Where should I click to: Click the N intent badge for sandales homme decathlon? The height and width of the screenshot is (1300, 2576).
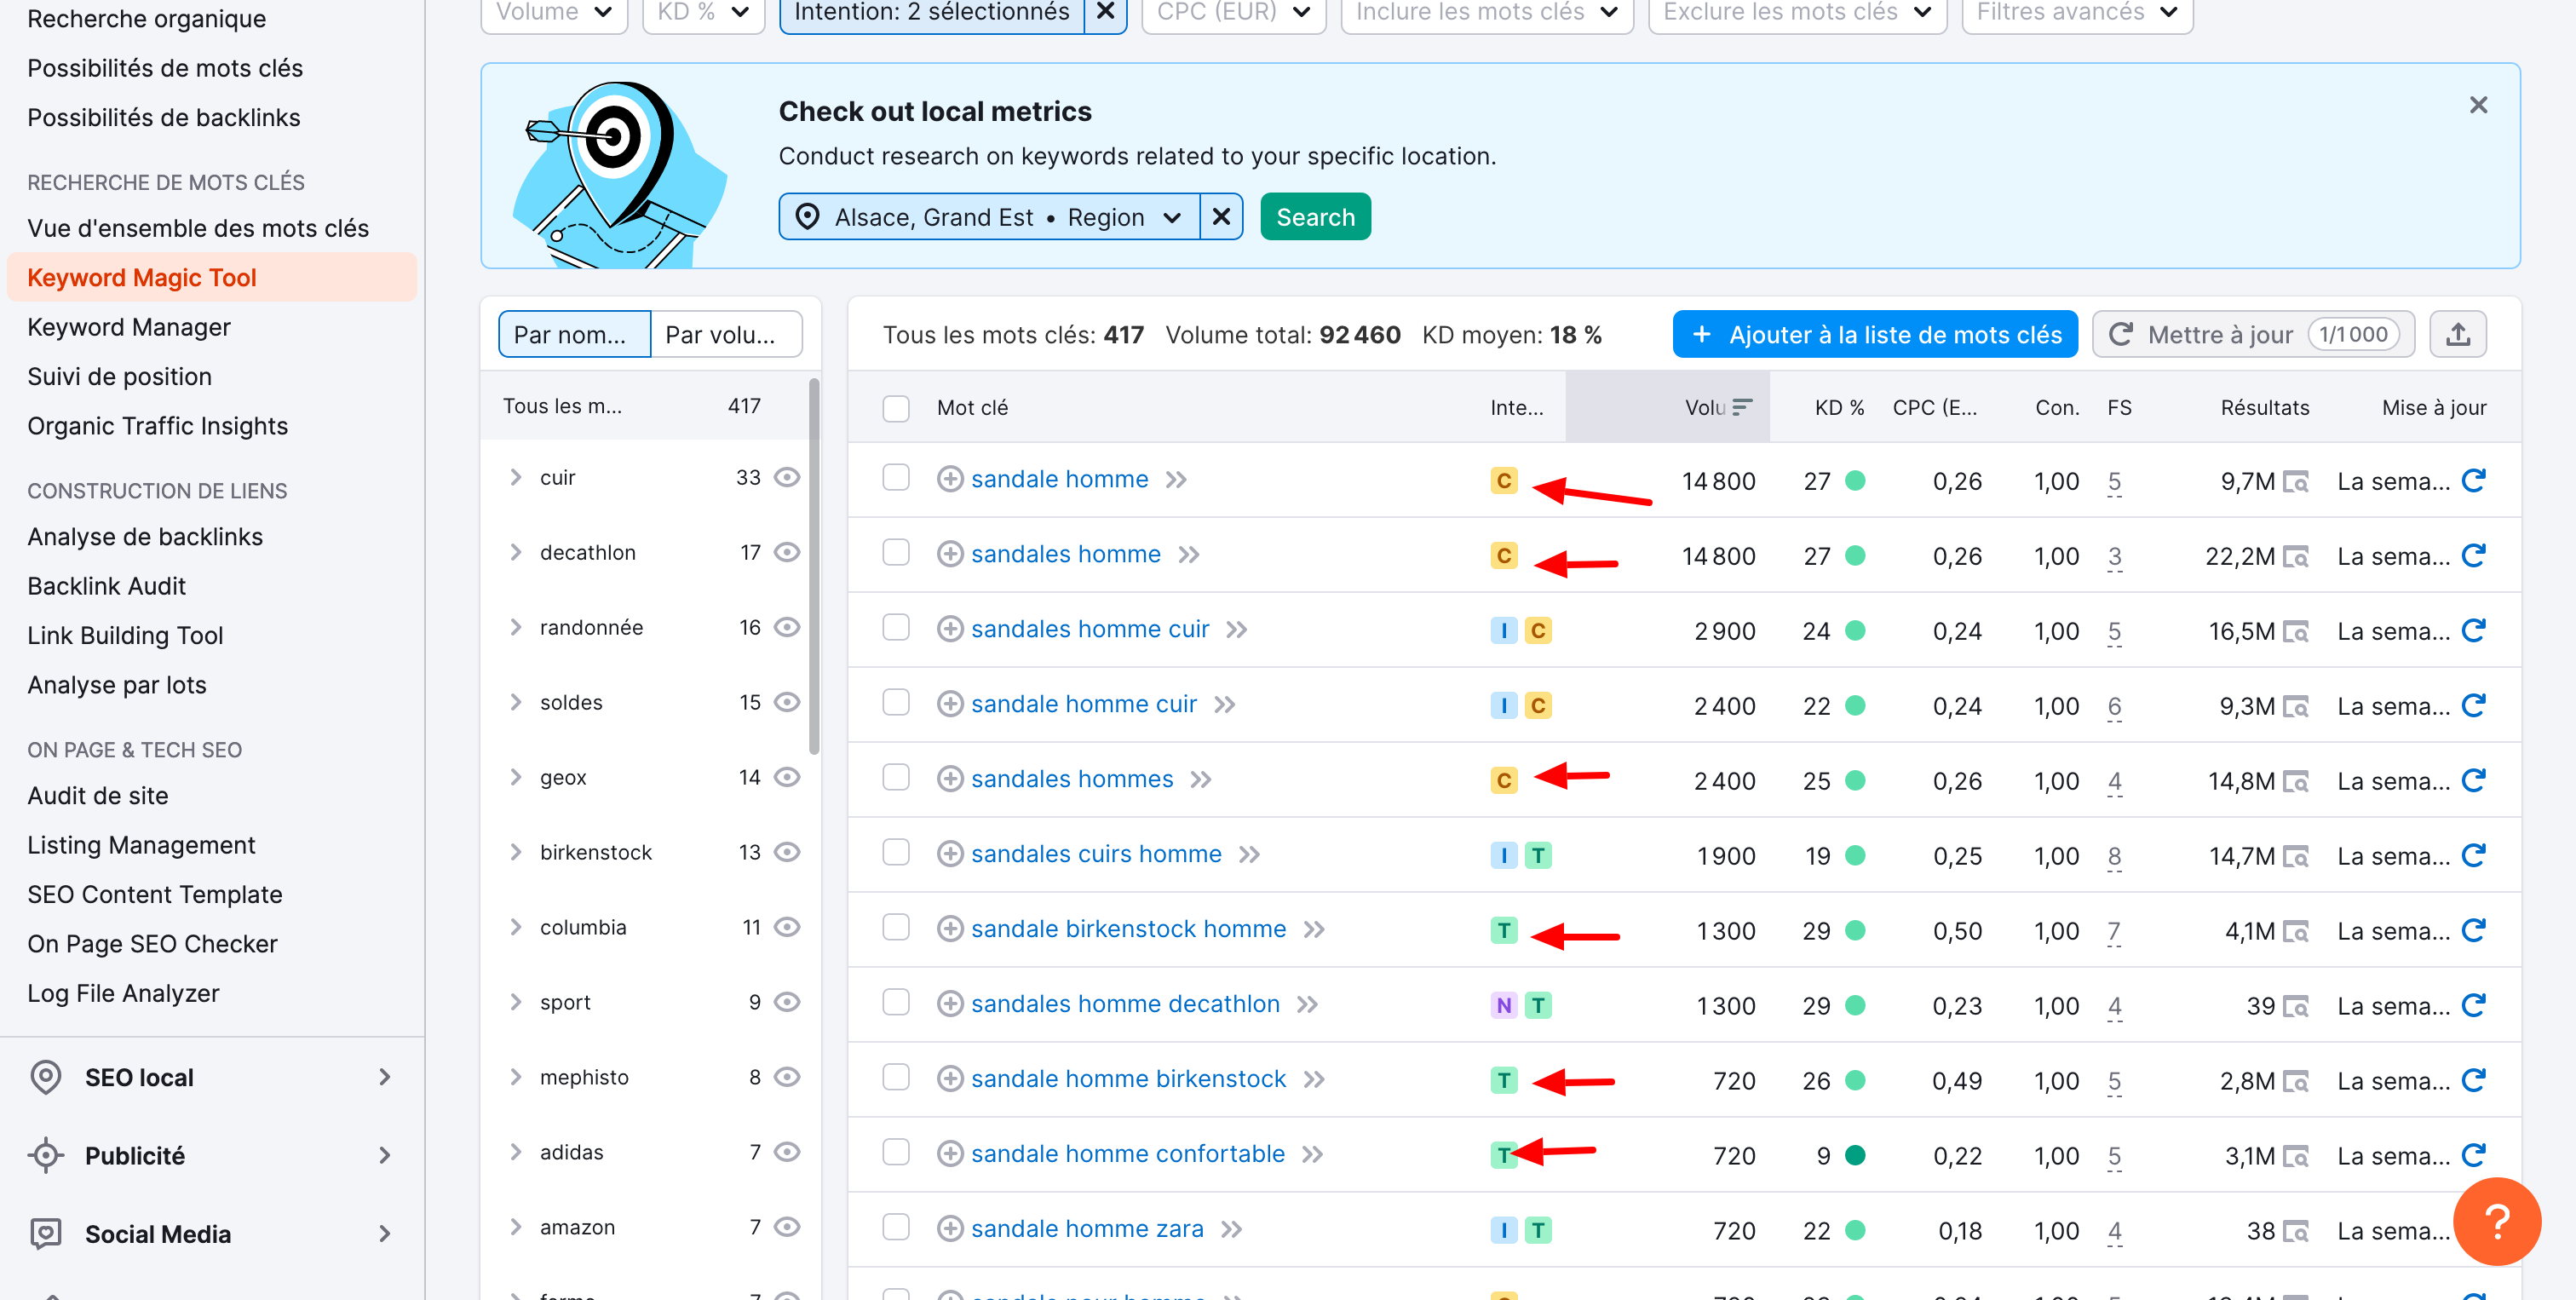pyautogui.click(x=1503, y=1005)
